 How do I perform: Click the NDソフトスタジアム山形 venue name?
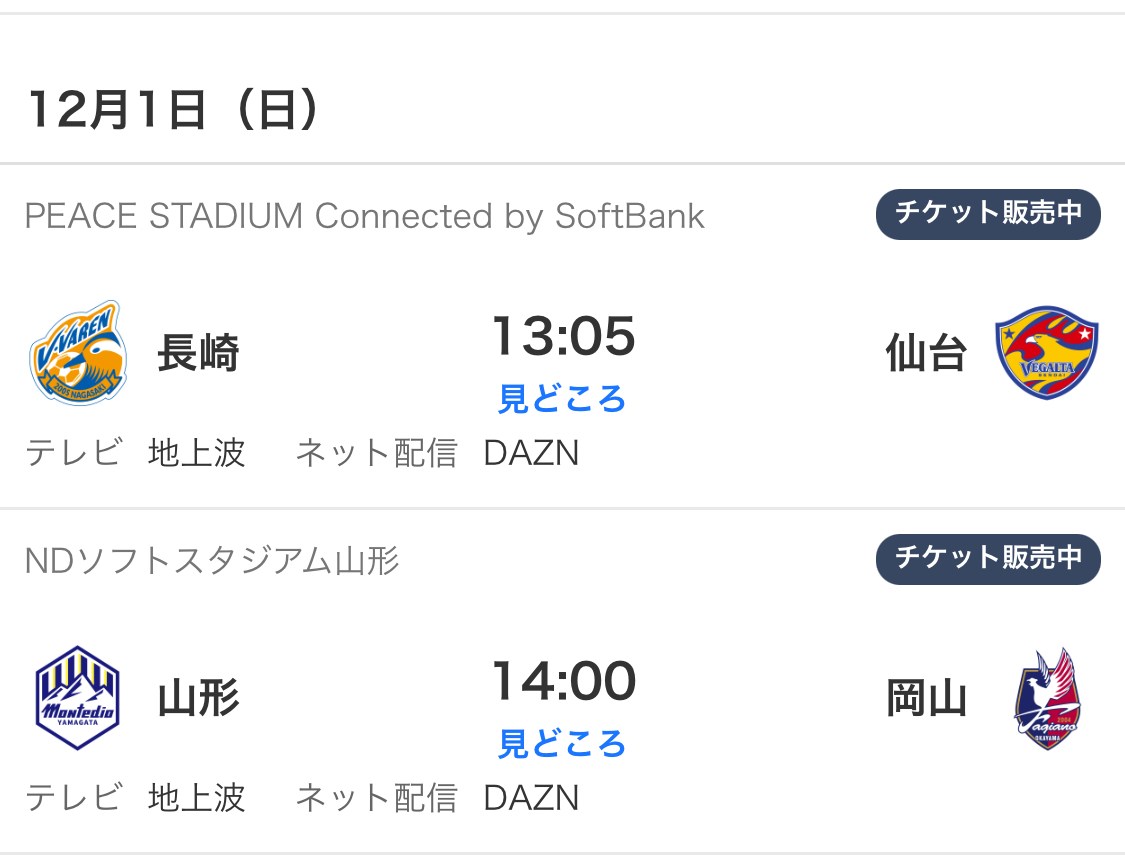(x=212, y=561)
